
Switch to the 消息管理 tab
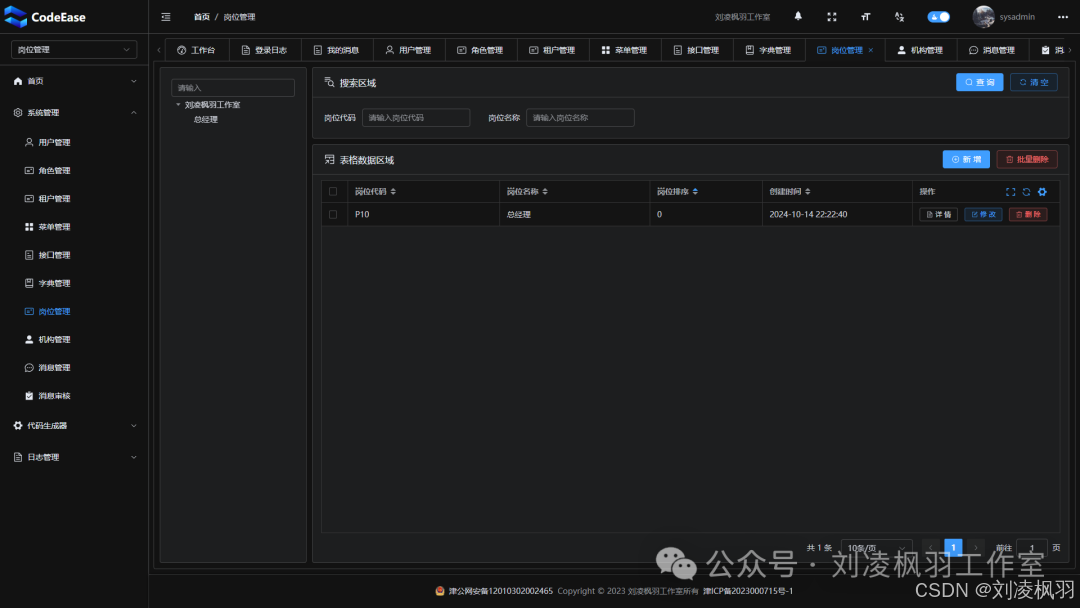[993, 50]
